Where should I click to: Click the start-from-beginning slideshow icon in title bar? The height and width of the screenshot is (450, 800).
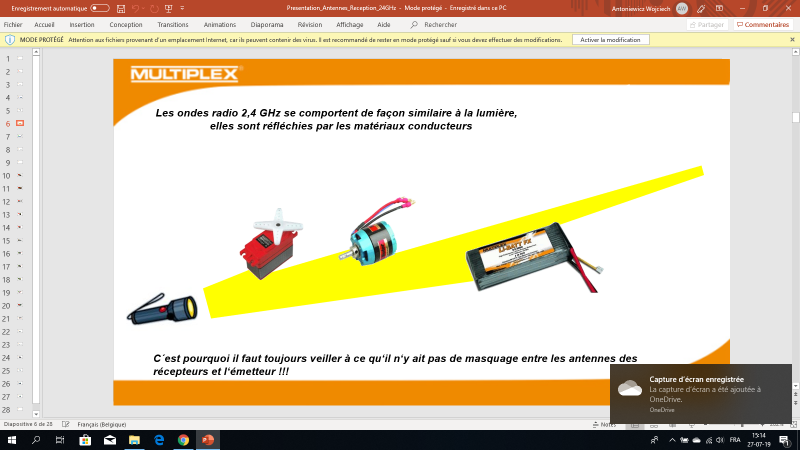pyautogui.click(x=170, y=8)
